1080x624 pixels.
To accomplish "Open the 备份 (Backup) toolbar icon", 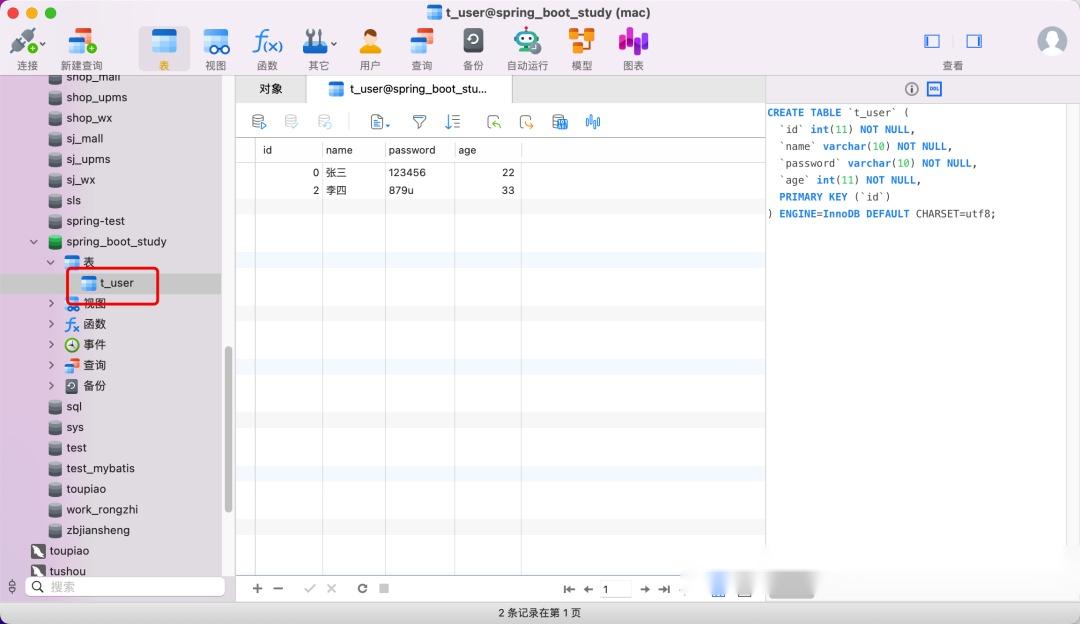I will click(x=472, y=45).
